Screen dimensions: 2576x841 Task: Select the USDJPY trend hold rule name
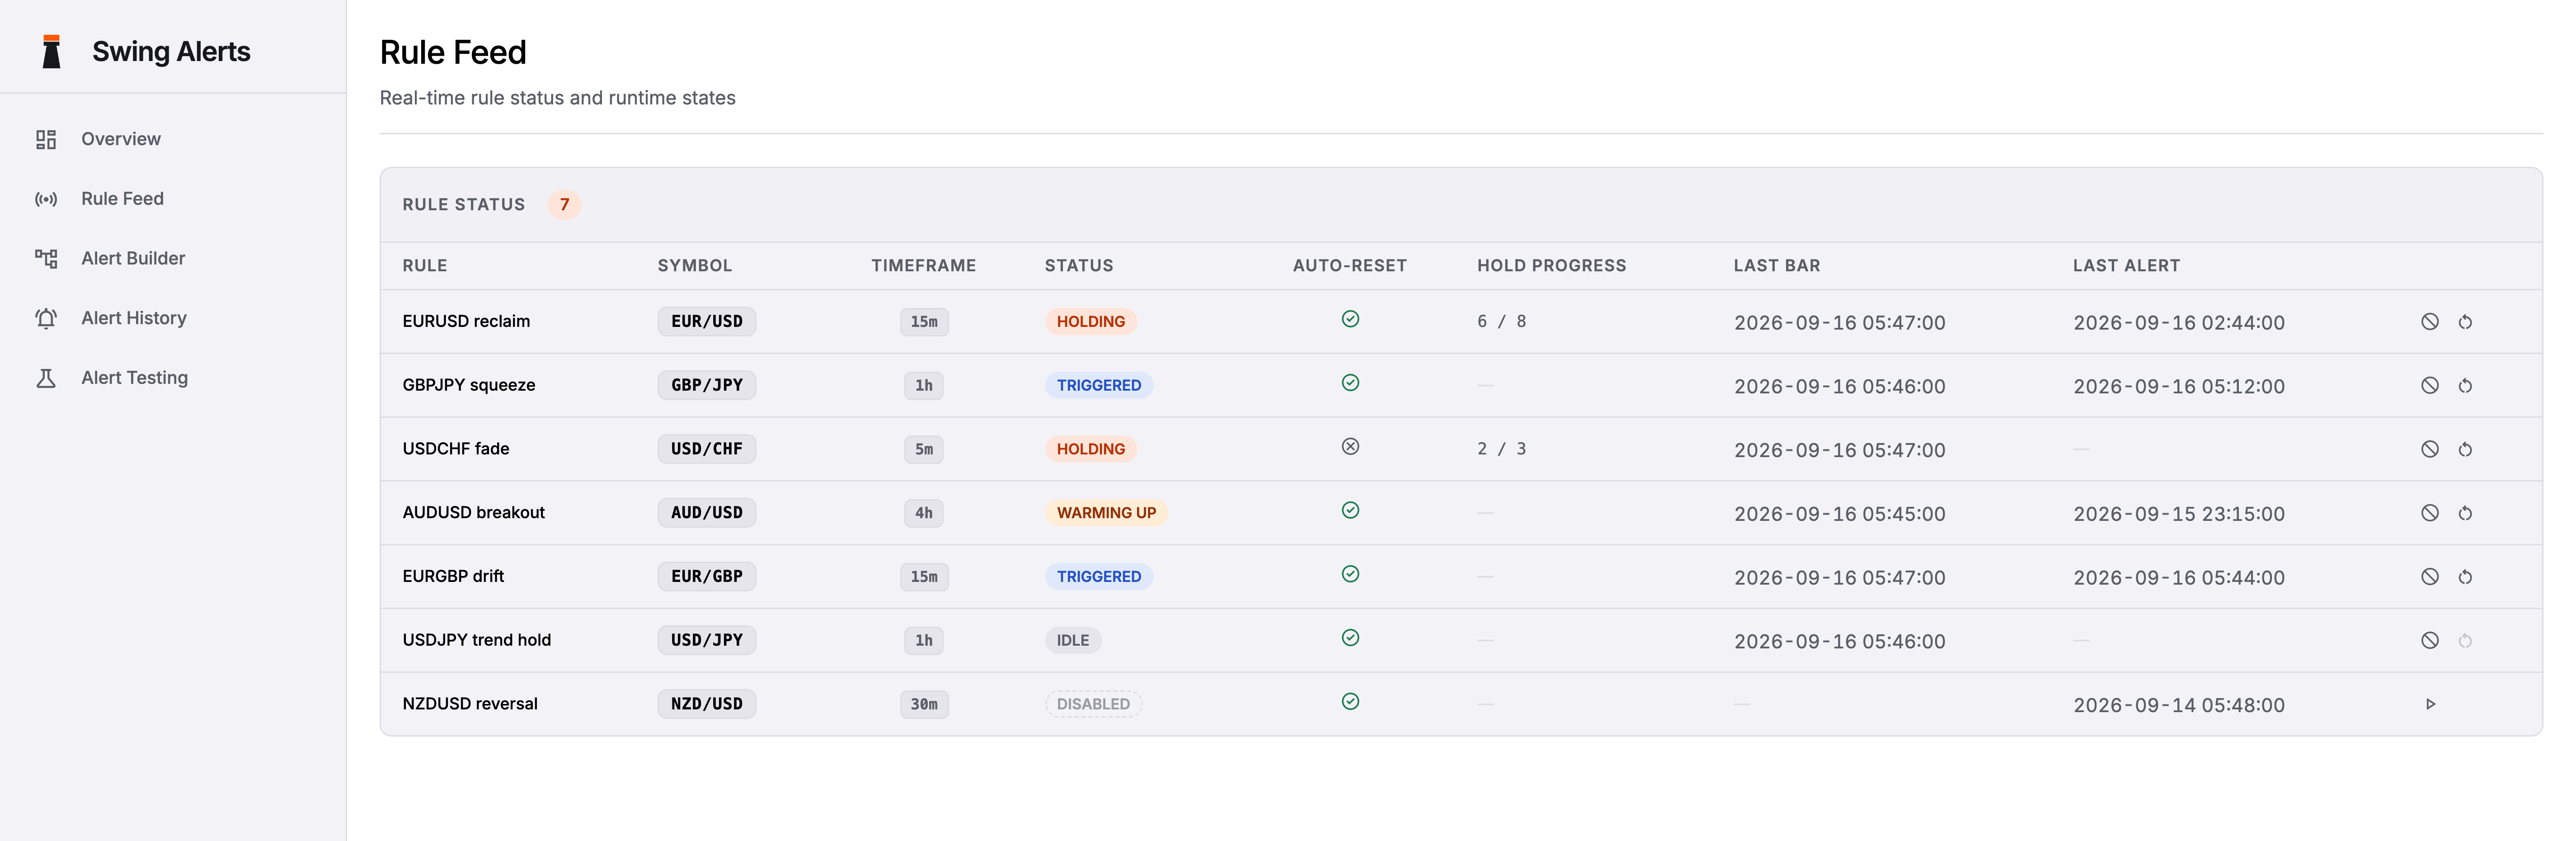coord(477,640)
